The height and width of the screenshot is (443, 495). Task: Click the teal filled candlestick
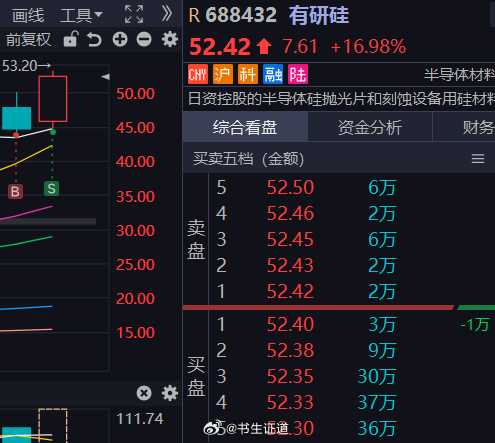[17, 118]
